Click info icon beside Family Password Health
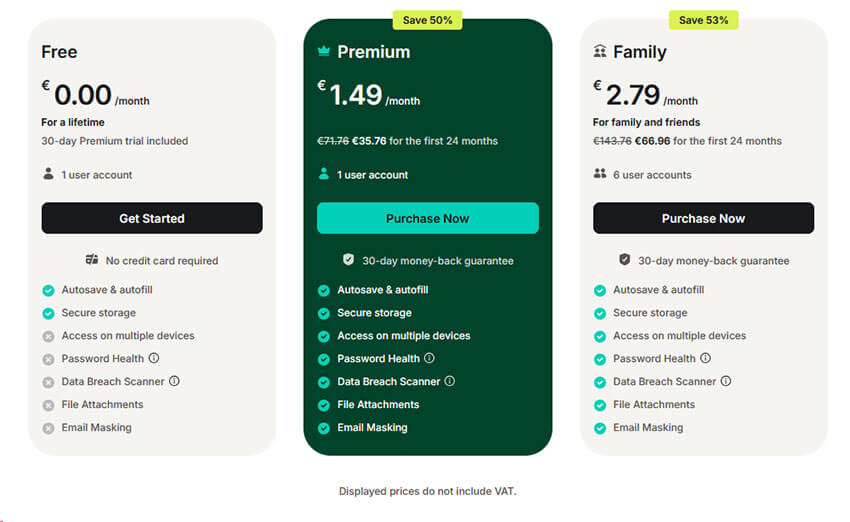This screenshot has width=850, height=522. point(706,358)
